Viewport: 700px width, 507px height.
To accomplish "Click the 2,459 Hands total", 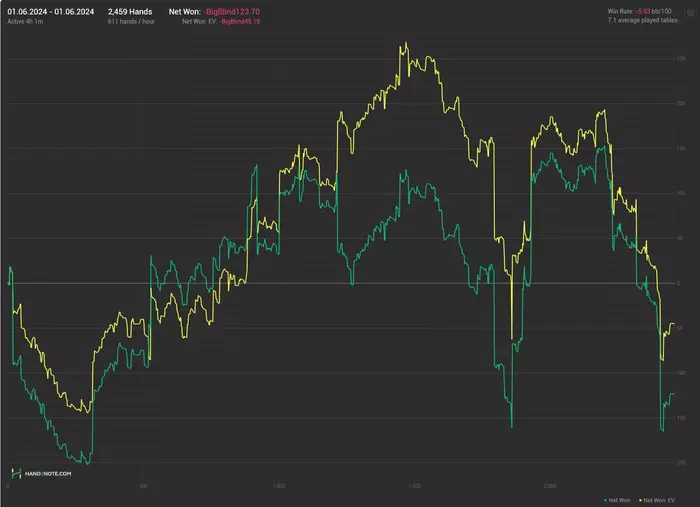I will coord(130,12).
